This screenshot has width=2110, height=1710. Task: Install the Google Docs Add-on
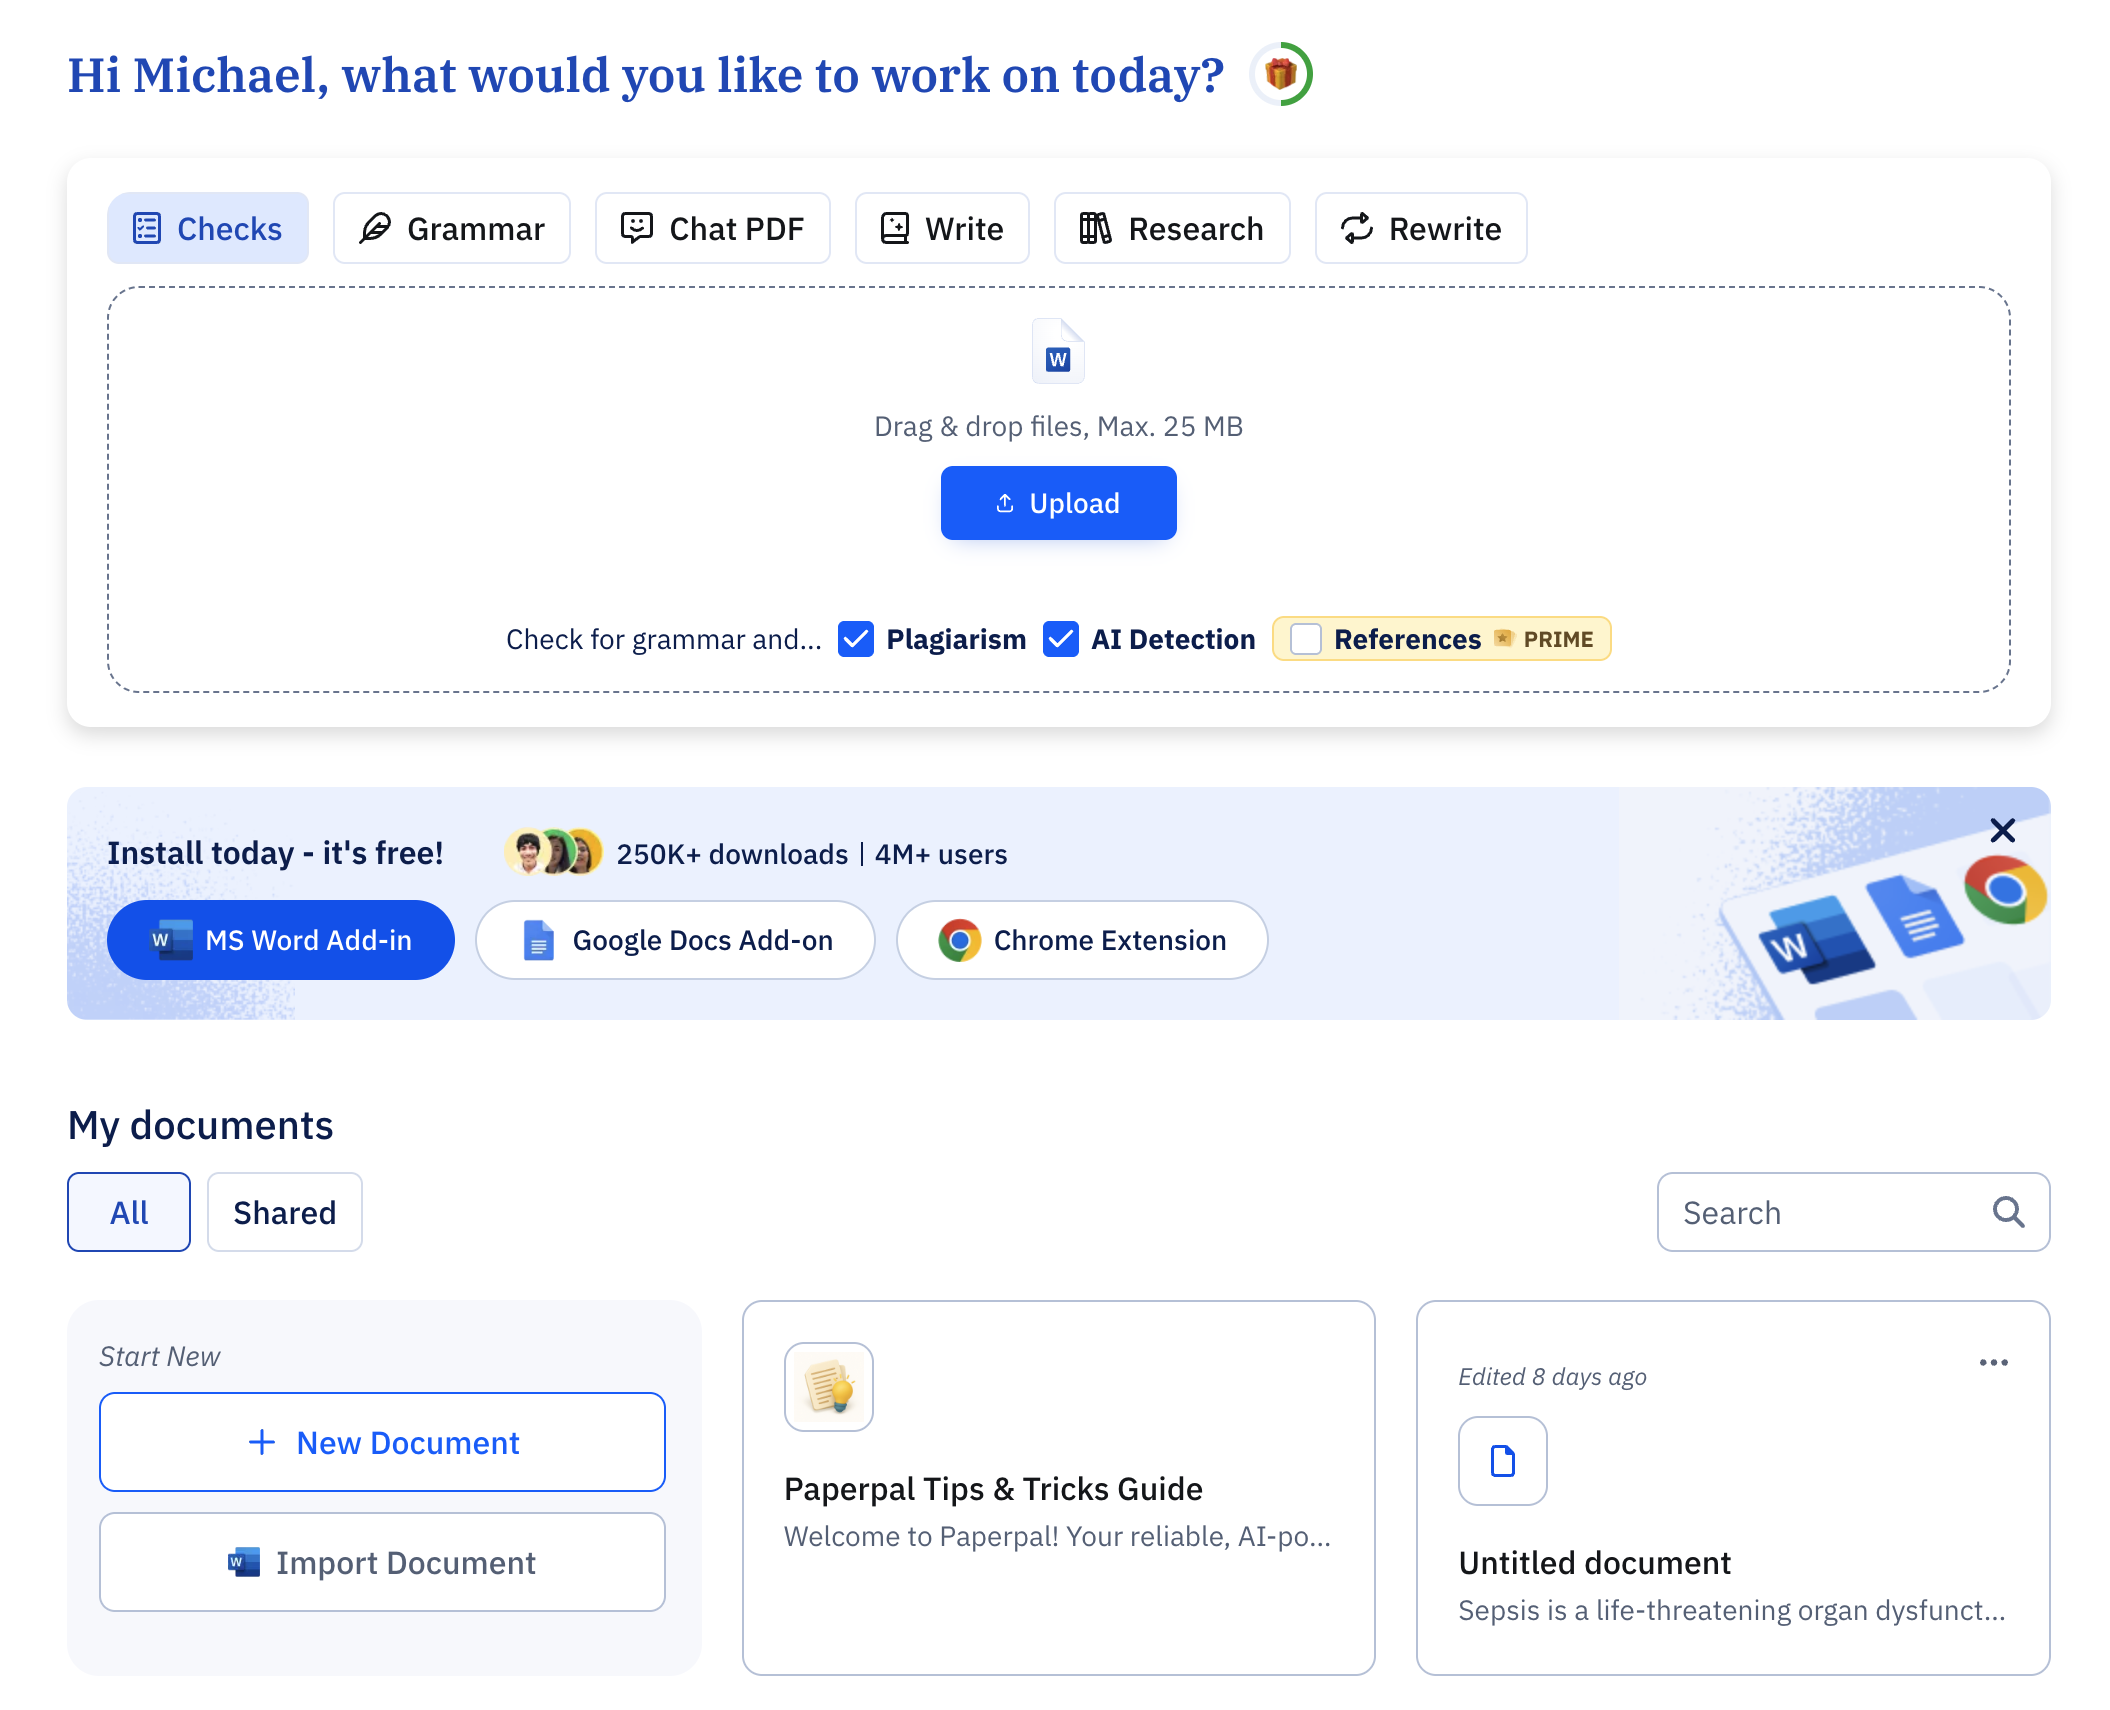(x=675, y=940)
